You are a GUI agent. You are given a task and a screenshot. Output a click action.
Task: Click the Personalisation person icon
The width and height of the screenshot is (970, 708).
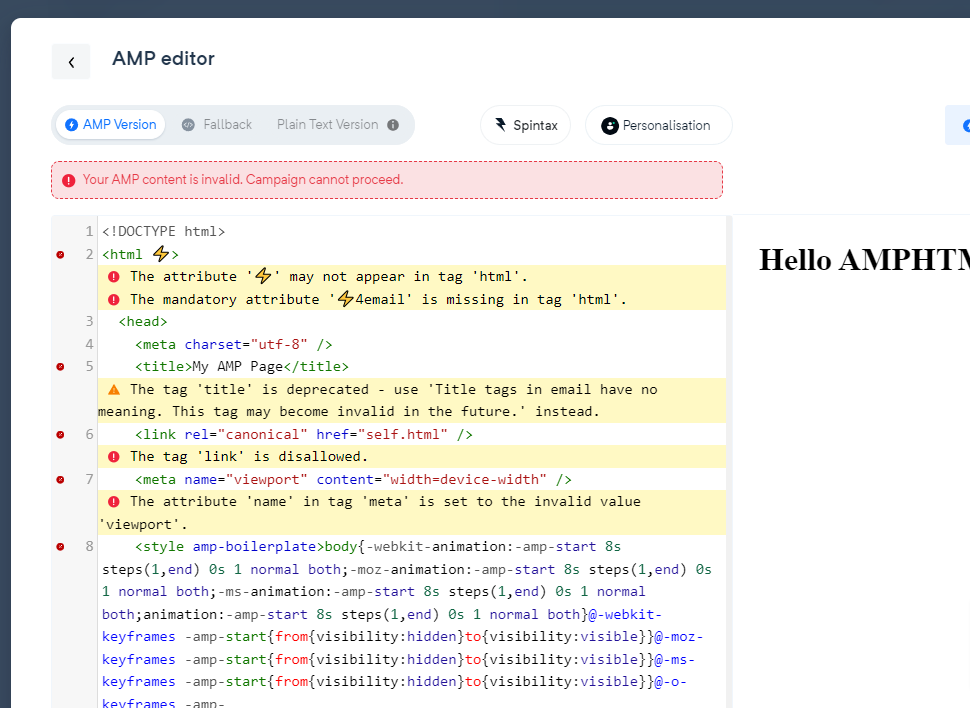pyautogui.click(x=609, y=126)
